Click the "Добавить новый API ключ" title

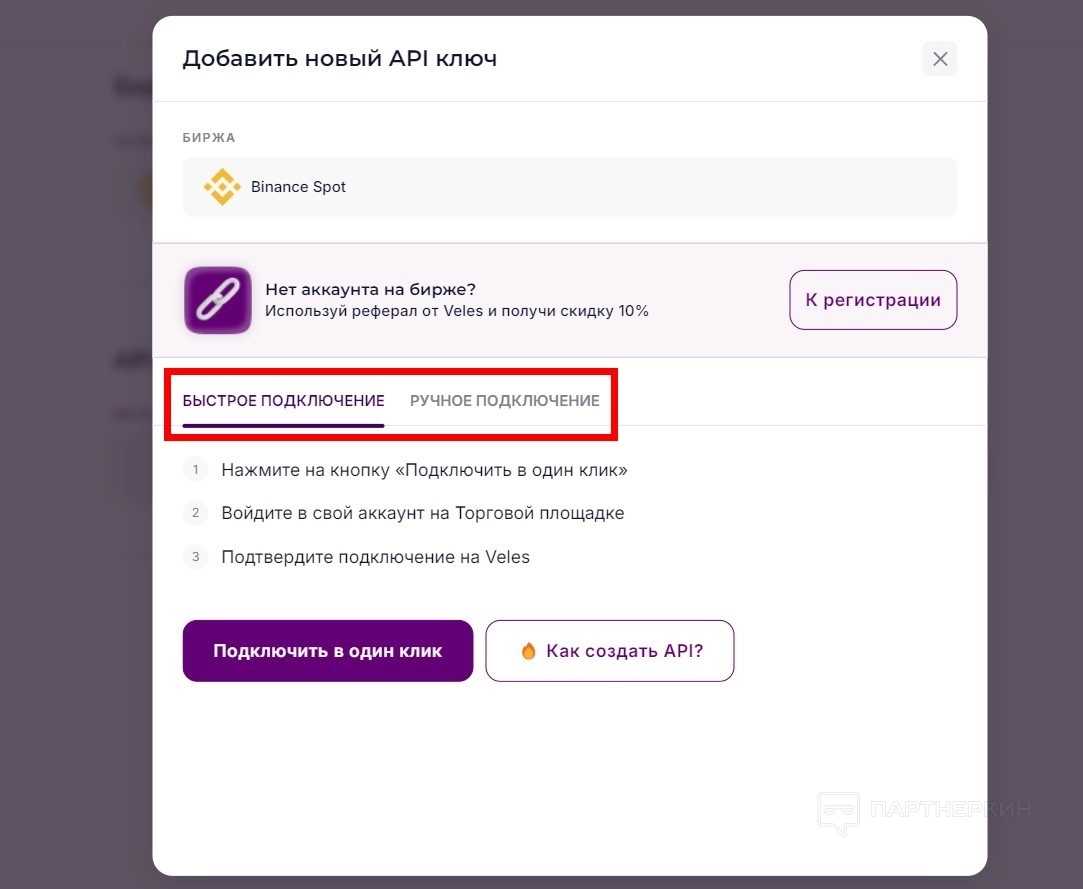click(339, 59)
